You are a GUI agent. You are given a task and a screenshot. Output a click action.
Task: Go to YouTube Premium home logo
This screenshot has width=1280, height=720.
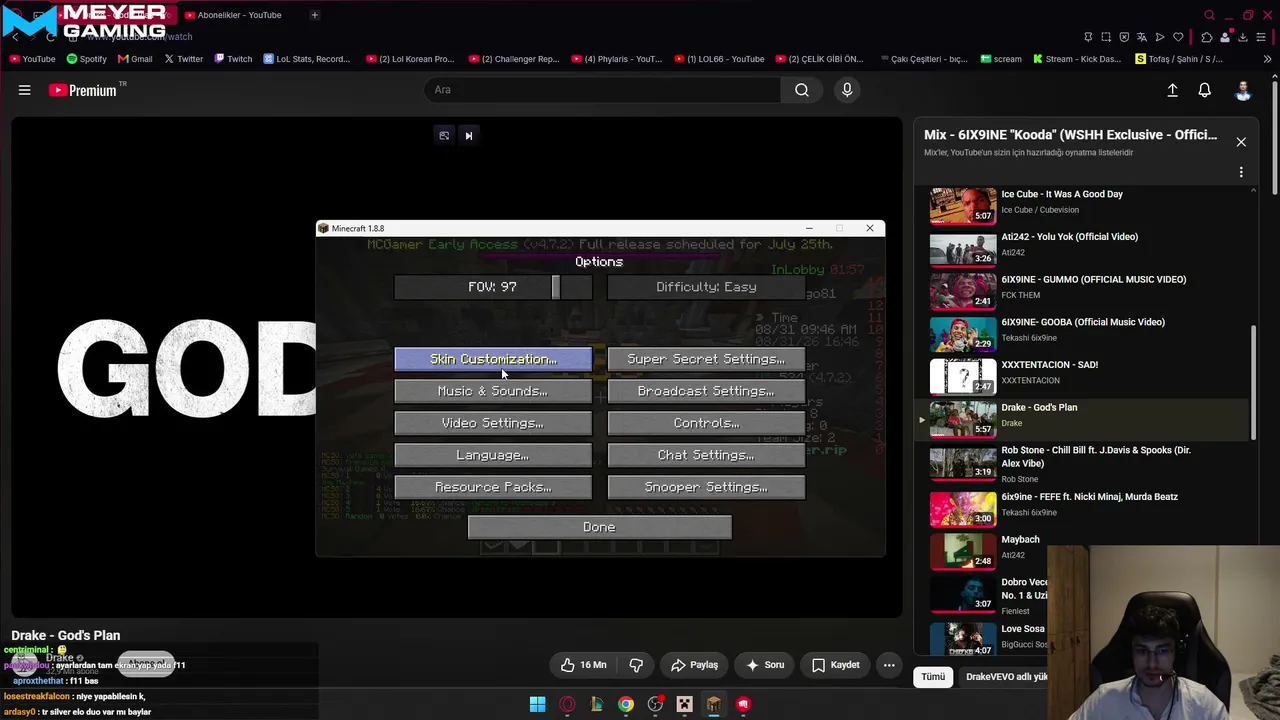point(83,90)
